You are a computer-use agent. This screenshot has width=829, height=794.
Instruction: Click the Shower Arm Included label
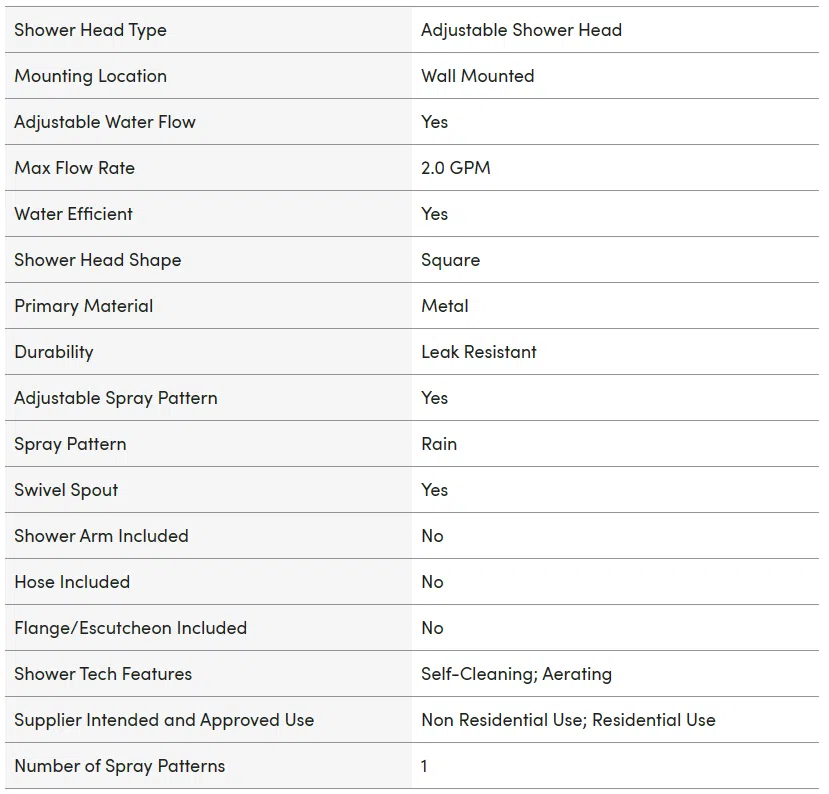coord(102,536)
